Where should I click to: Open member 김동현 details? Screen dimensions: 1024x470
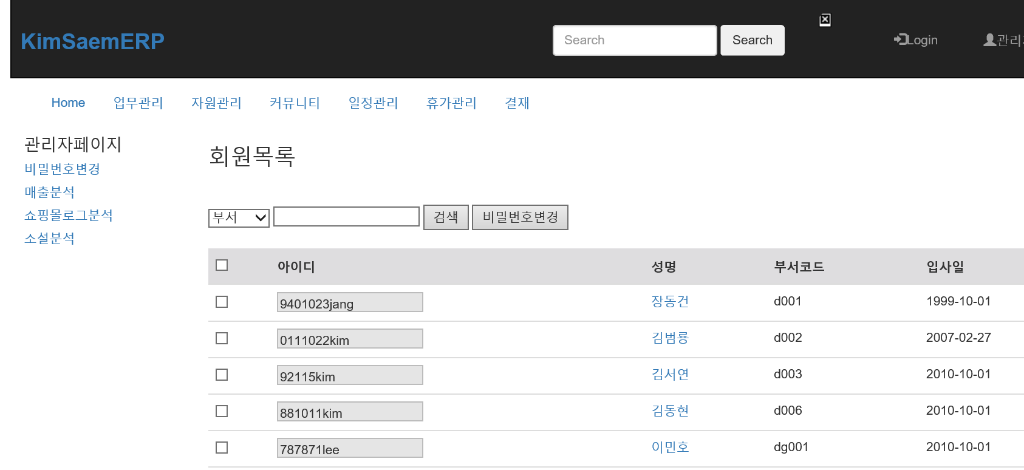coord(670,411)
